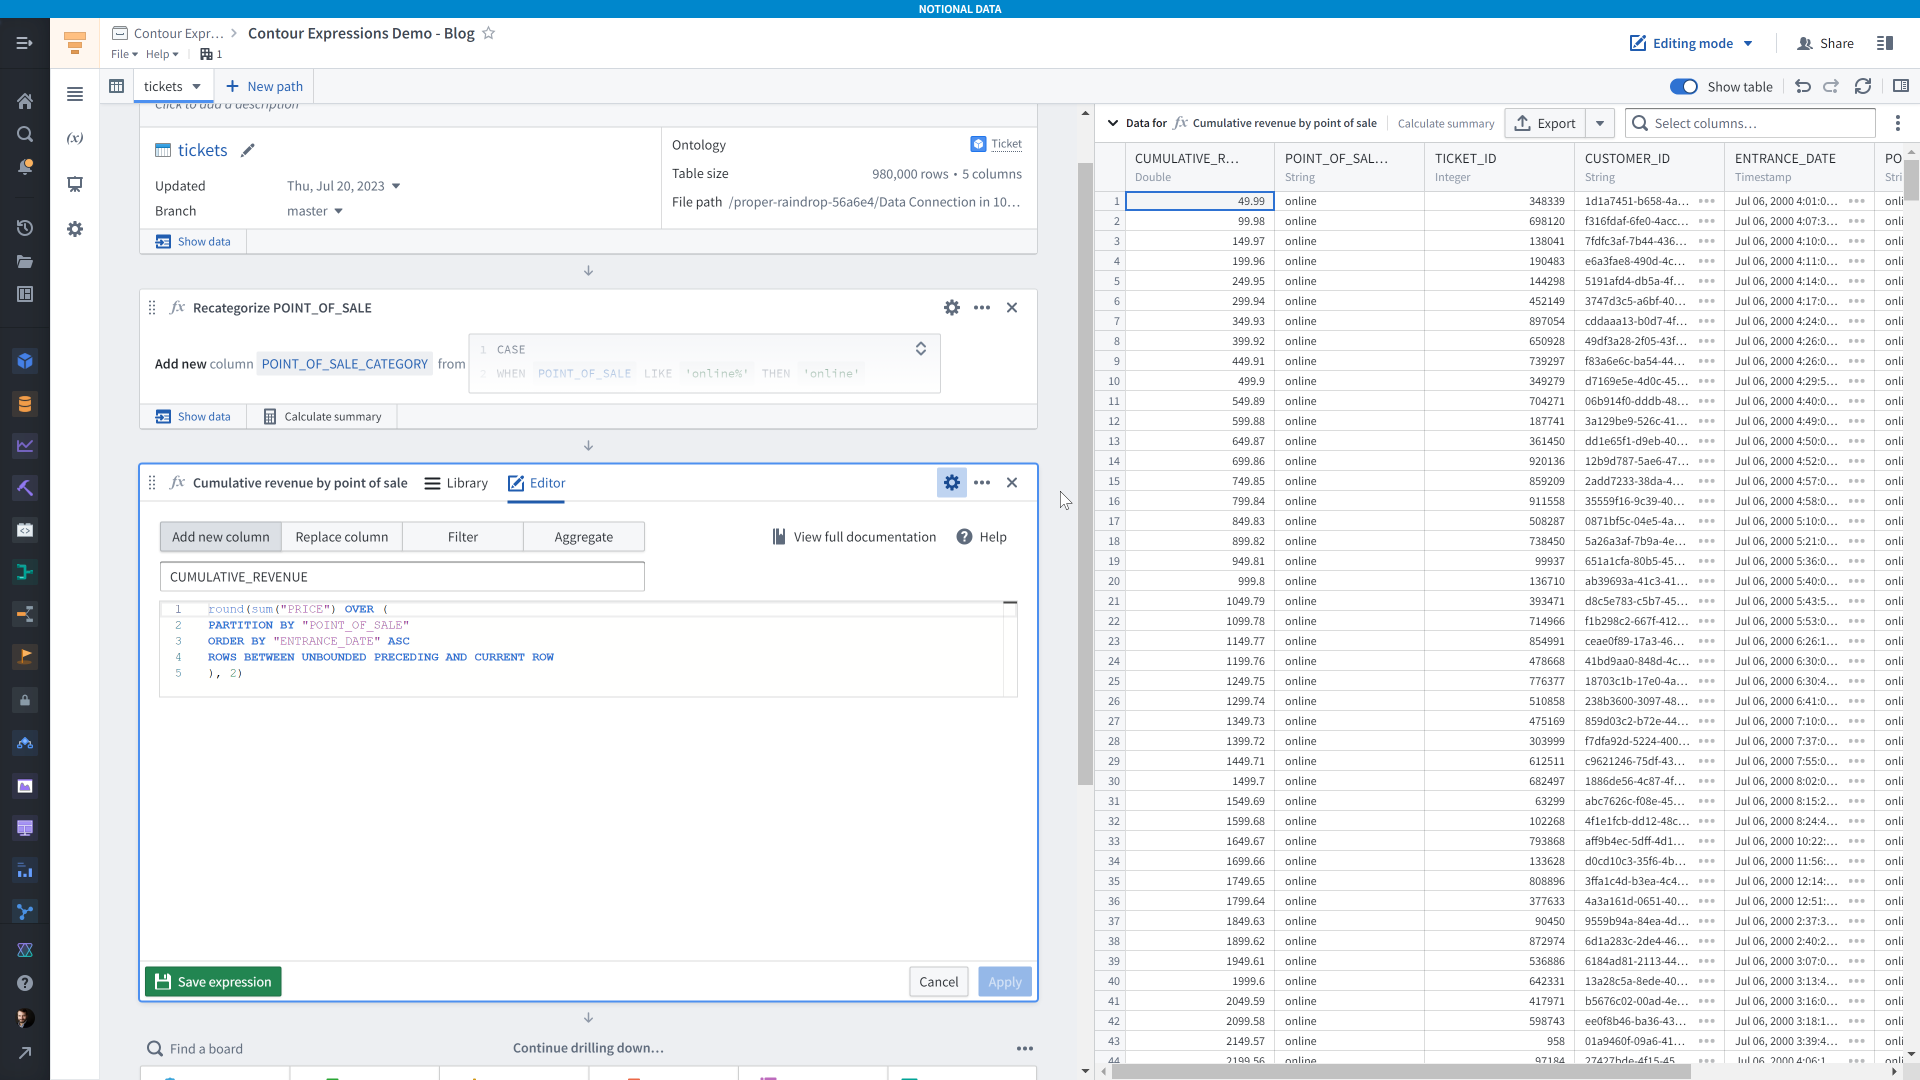Remove the Recategorize POINT_OF_SALE board
The width and height of the screenshot is (1920, 1080).
click(x=1012, y=308)
